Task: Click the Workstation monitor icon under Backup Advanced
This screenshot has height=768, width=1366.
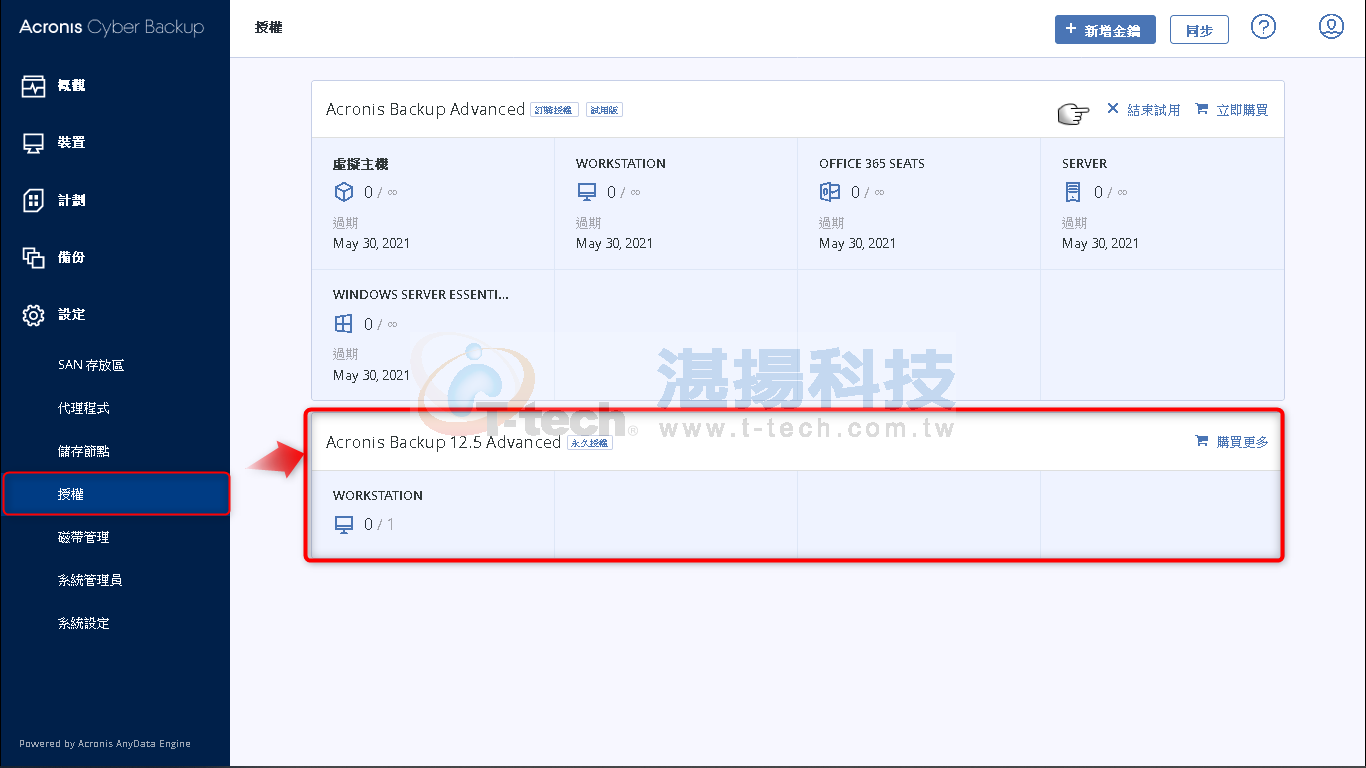Action: point(587,192)
